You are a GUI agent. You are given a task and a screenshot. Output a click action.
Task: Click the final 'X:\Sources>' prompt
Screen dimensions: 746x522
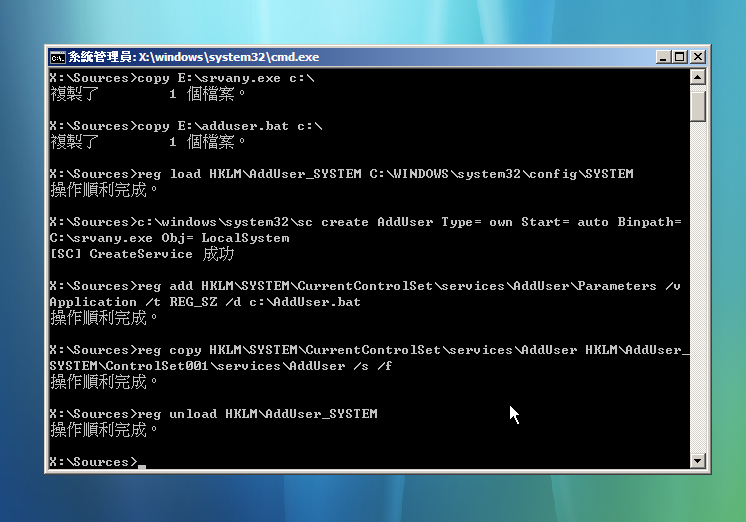(x=93, y=462)
